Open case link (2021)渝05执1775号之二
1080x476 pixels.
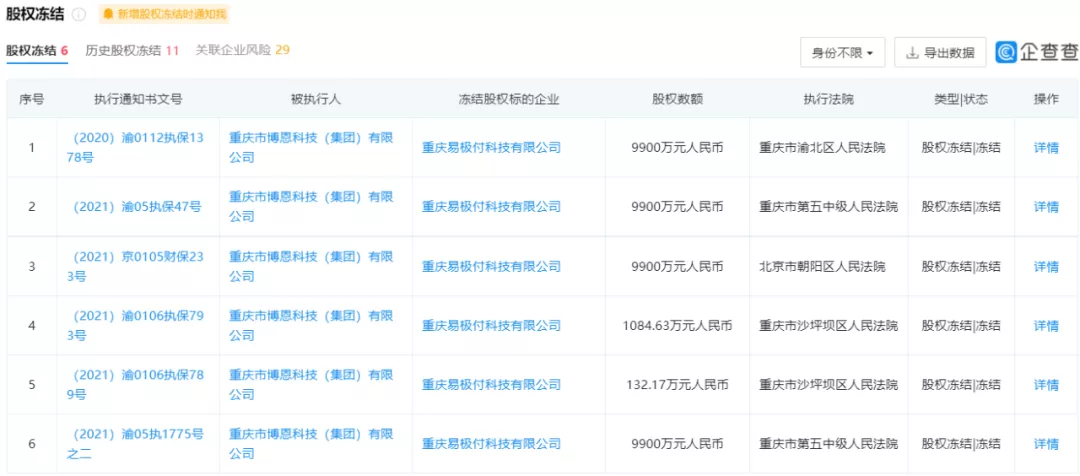[138, 444]
